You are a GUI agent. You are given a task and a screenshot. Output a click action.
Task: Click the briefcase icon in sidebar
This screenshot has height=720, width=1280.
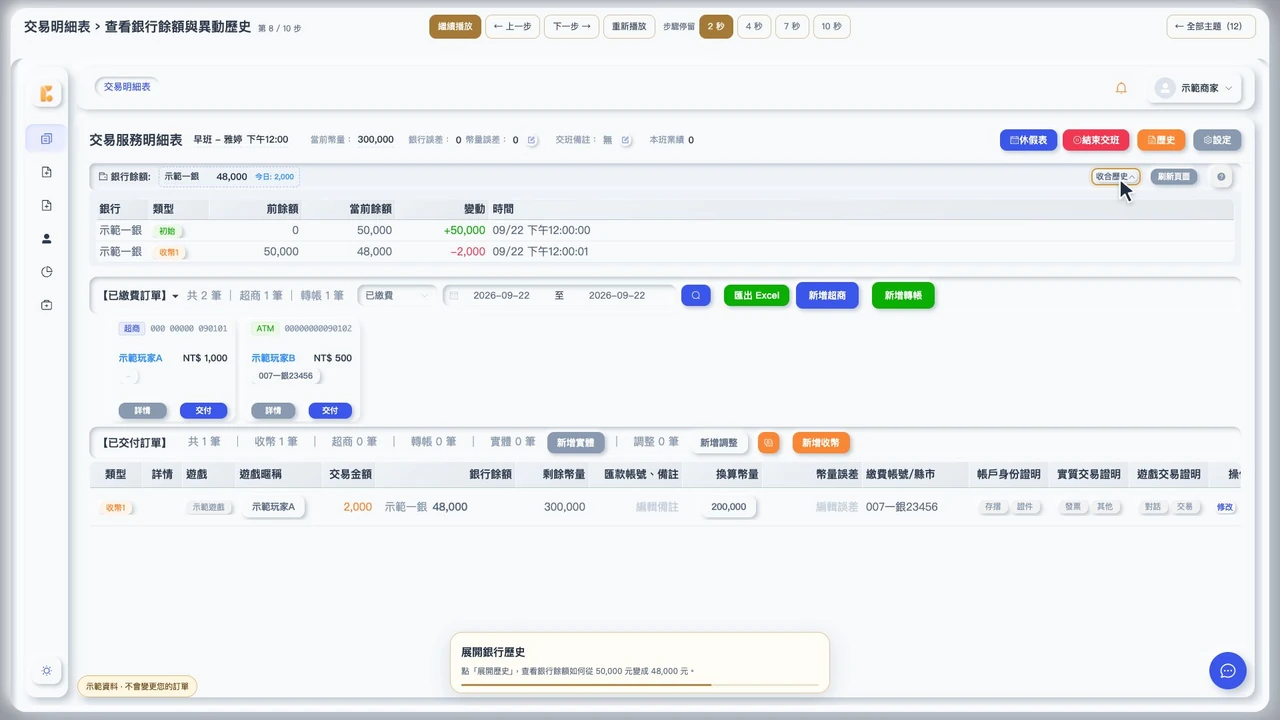[x=46, y=305]
